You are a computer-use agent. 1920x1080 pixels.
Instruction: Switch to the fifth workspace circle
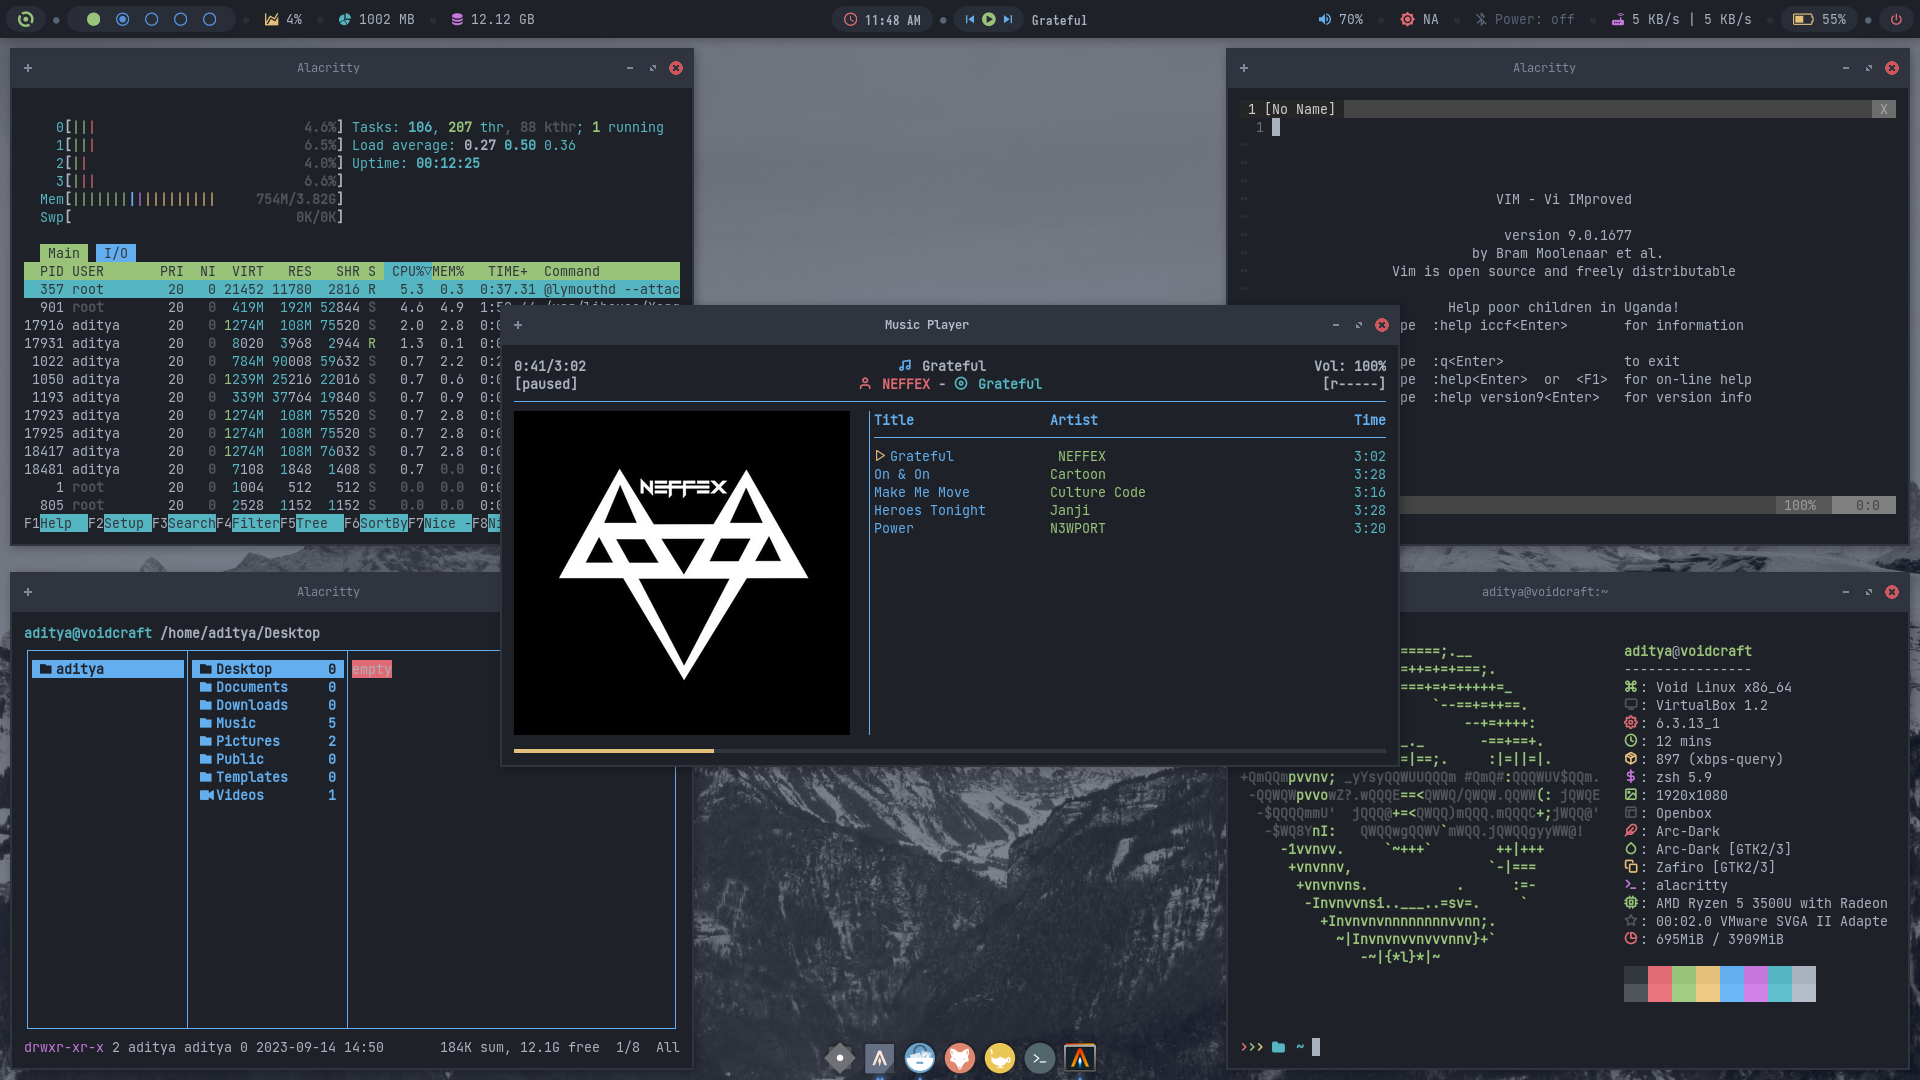pos(209,19)
